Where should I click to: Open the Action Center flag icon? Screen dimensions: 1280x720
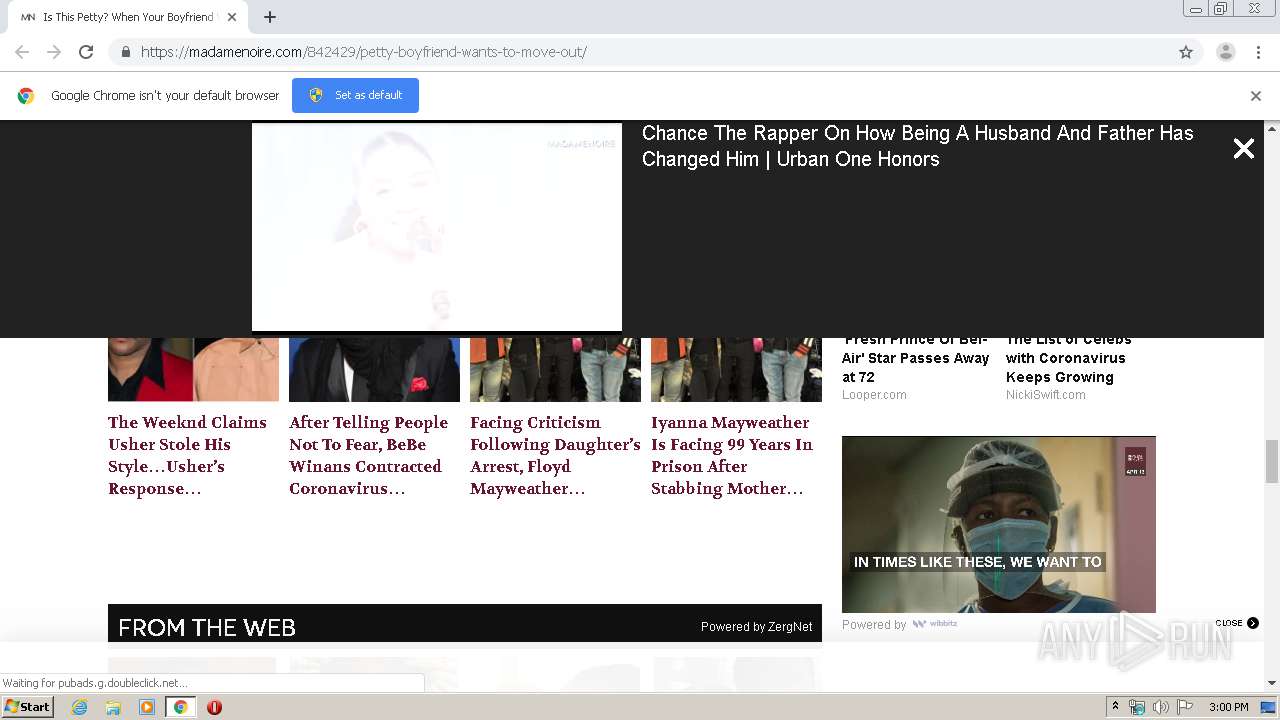tap(1185, 707)
